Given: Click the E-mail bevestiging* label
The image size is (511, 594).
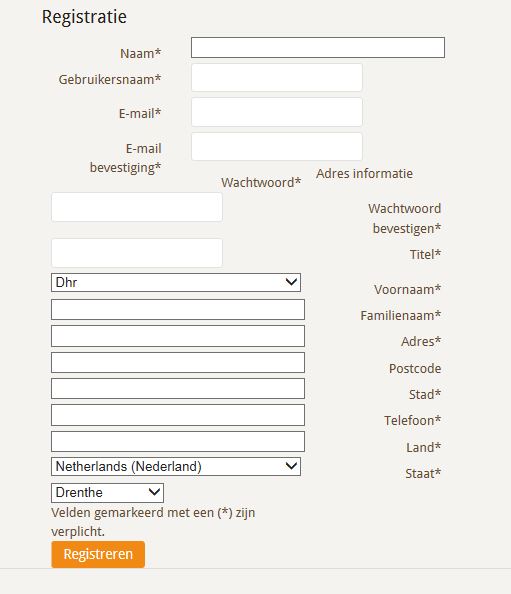Looking at the screenshot, I should (x=125, y=158).
